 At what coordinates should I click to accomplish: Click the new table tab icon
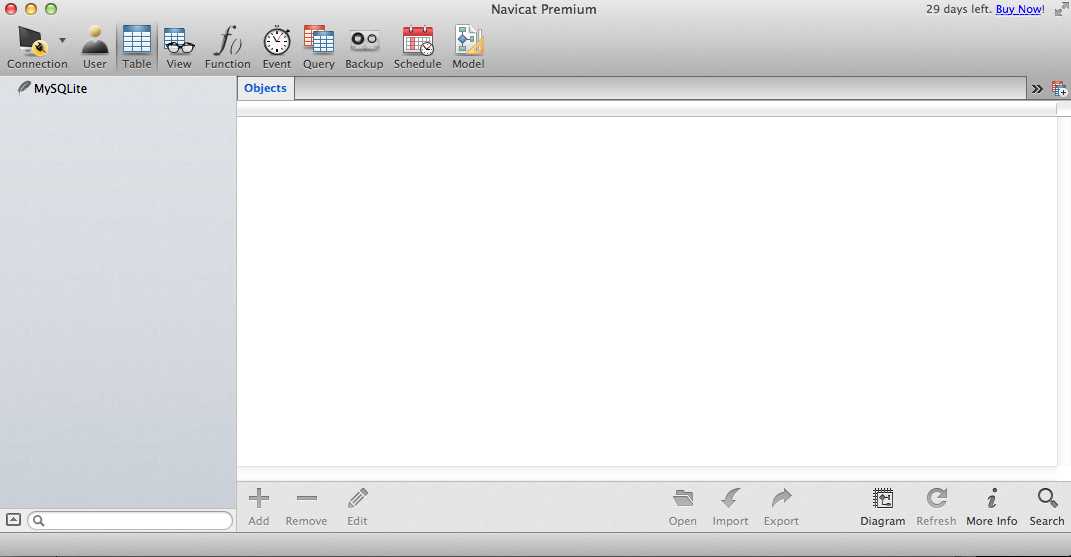coord(1059,89)
